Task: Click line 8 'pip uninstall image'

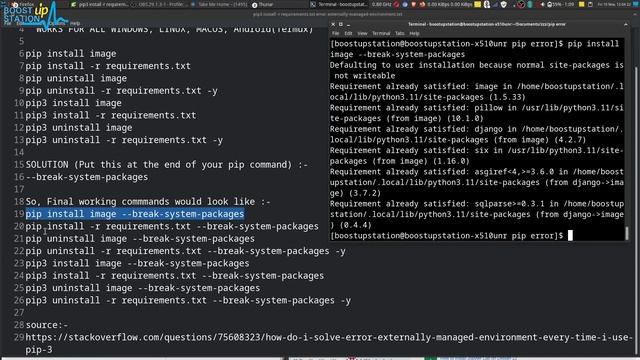Action: [x=76, y=78]
